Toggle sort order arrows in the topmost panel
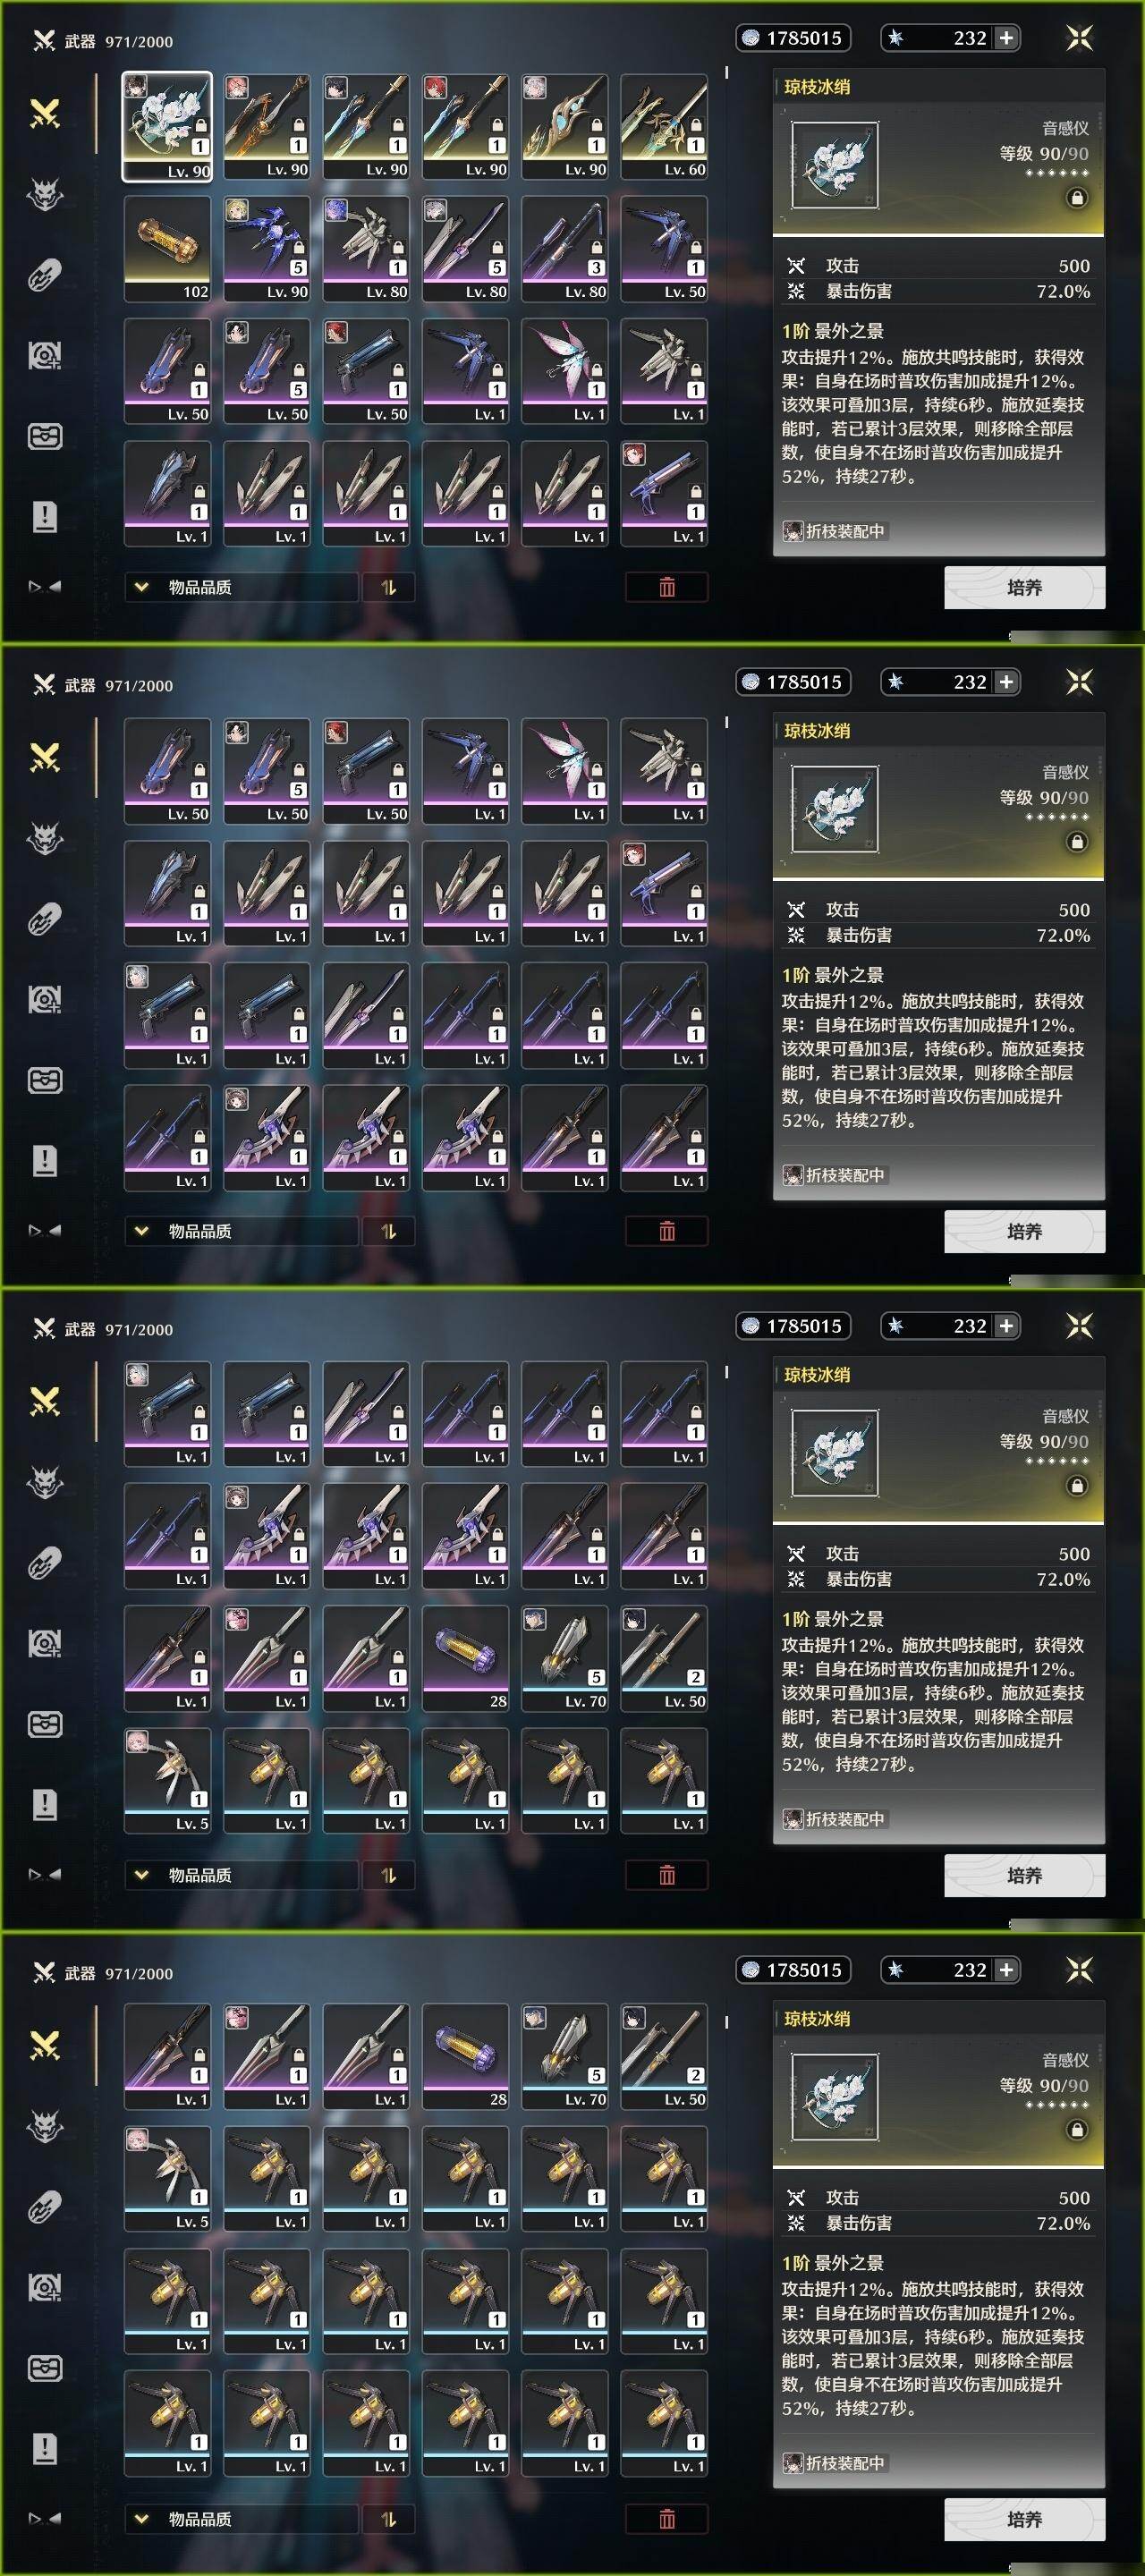 (389, 587)
